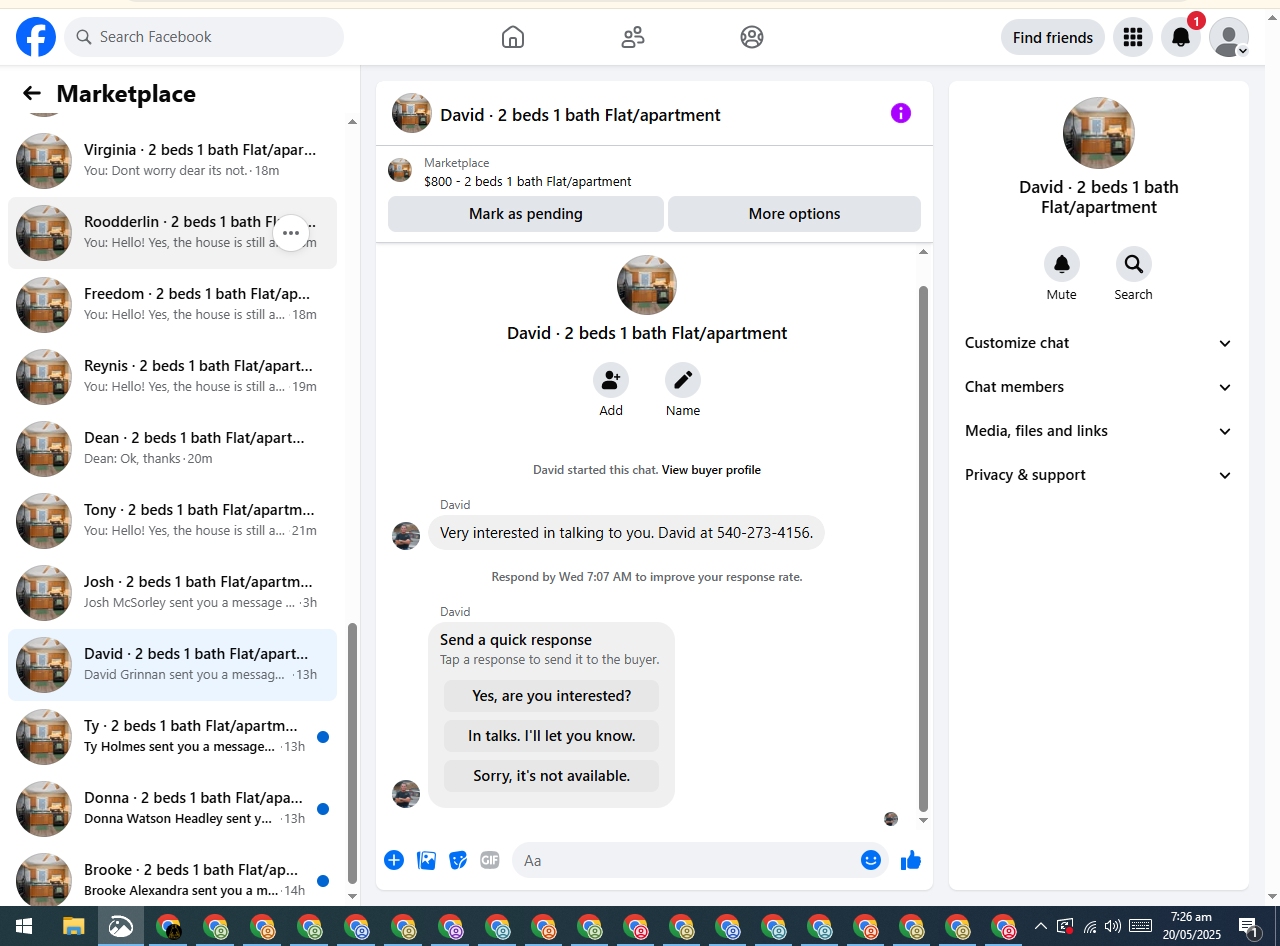Click Mark as pending button
Screen dimensions: 1280x946
click(526, 214)
